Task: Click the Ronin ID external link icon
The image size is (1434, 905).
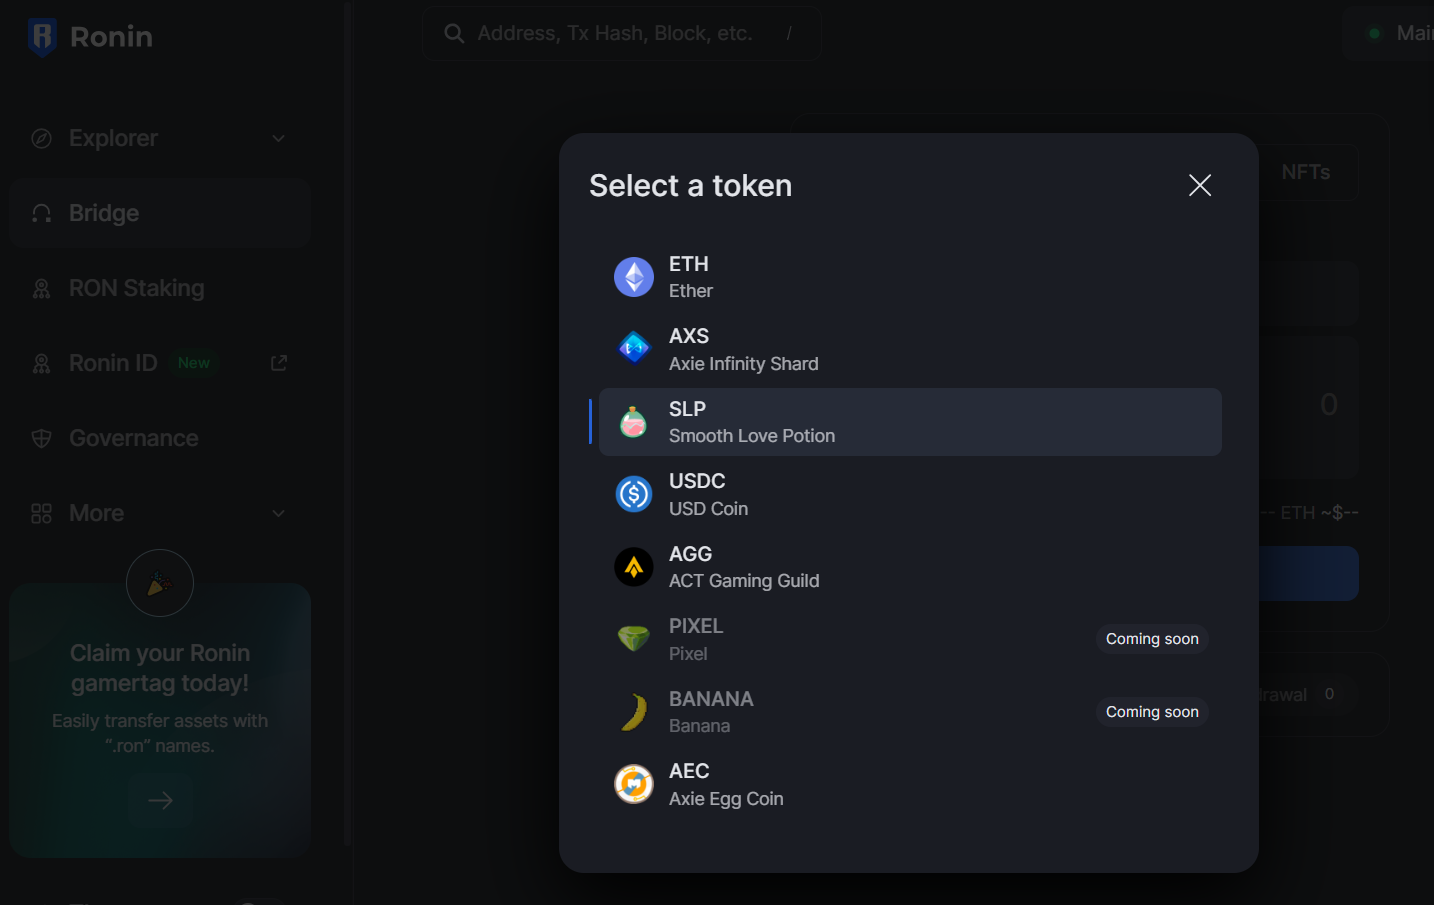Action: point(279,363)
